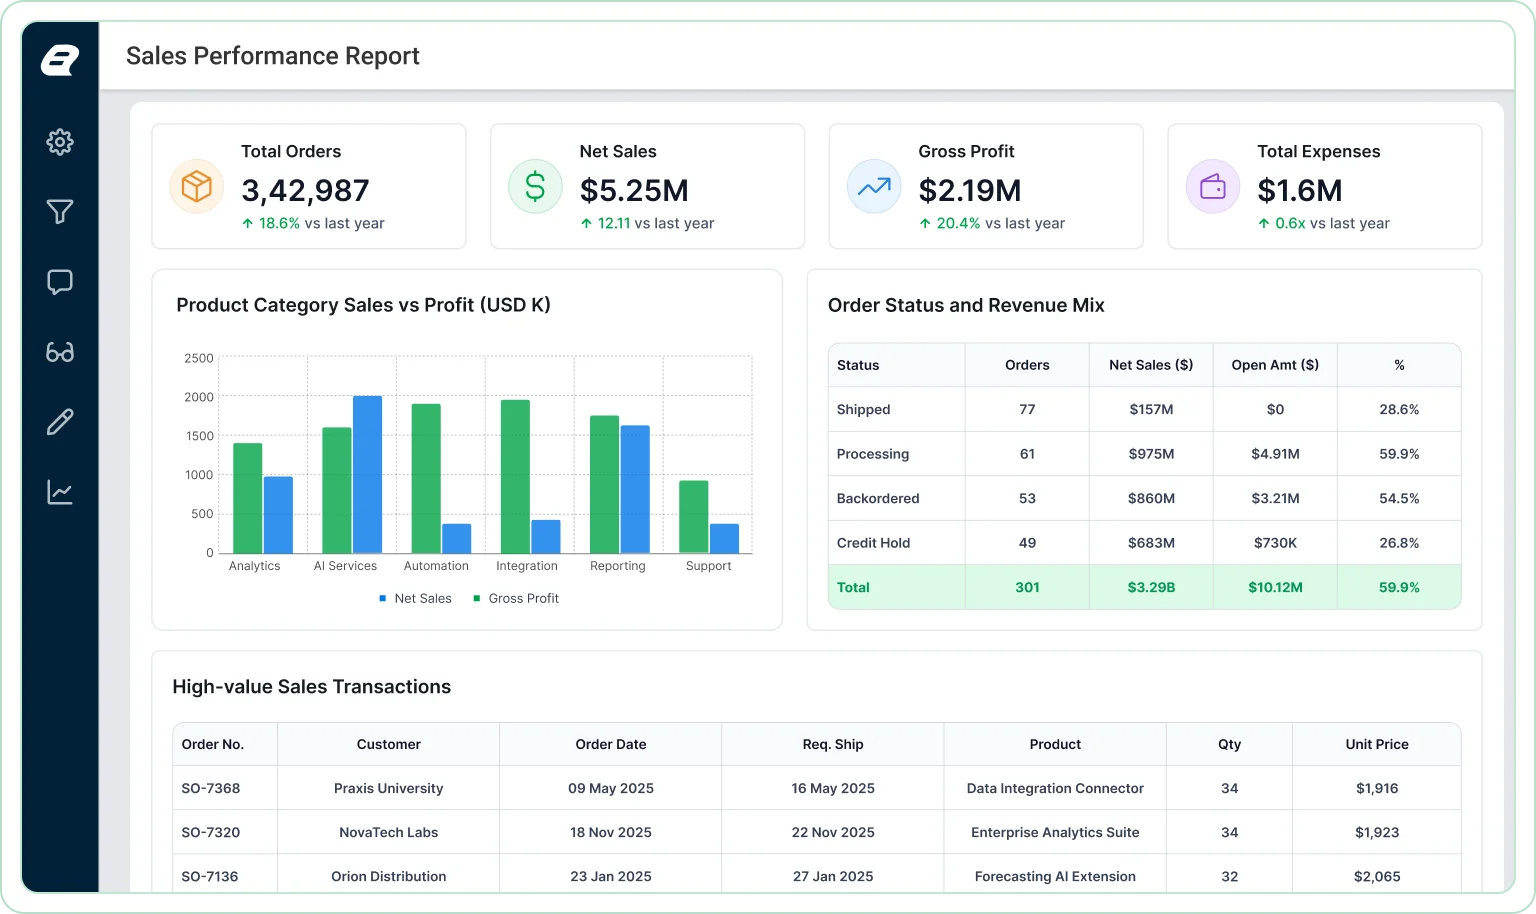Image resolution: width=1536 pixels, height=914 pixels.
Task: Click the blue AI Services bar
Action: (368, 475)
